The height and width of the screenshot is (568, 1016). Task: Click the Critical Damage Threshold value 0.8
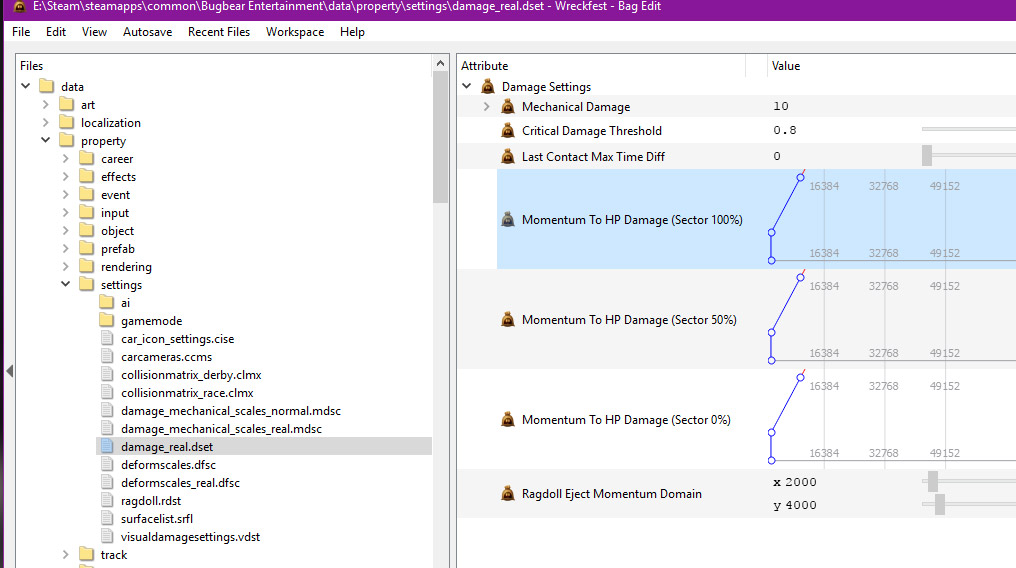tap(785, 130)
